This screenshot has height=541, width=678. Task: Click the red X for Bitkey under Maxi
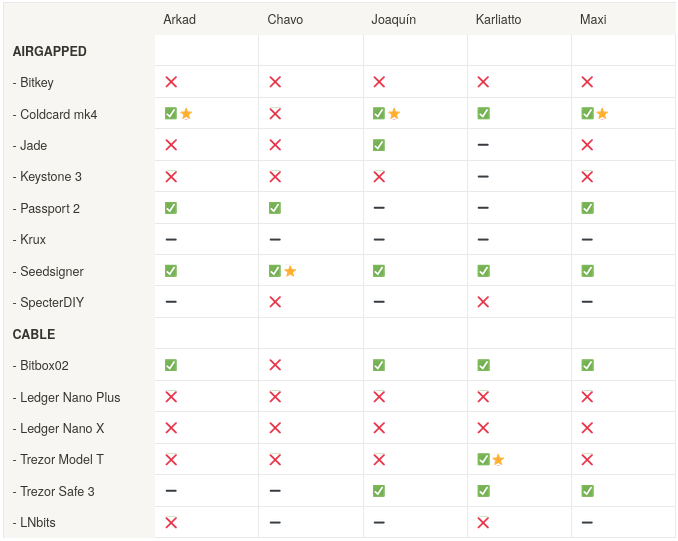[x=587, y=82]
